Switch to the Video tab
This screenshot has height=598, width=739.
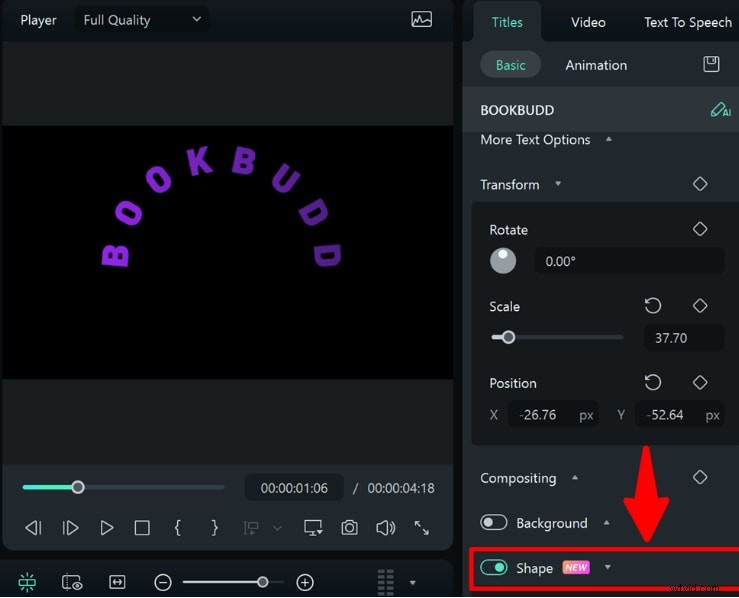(588, 22)
